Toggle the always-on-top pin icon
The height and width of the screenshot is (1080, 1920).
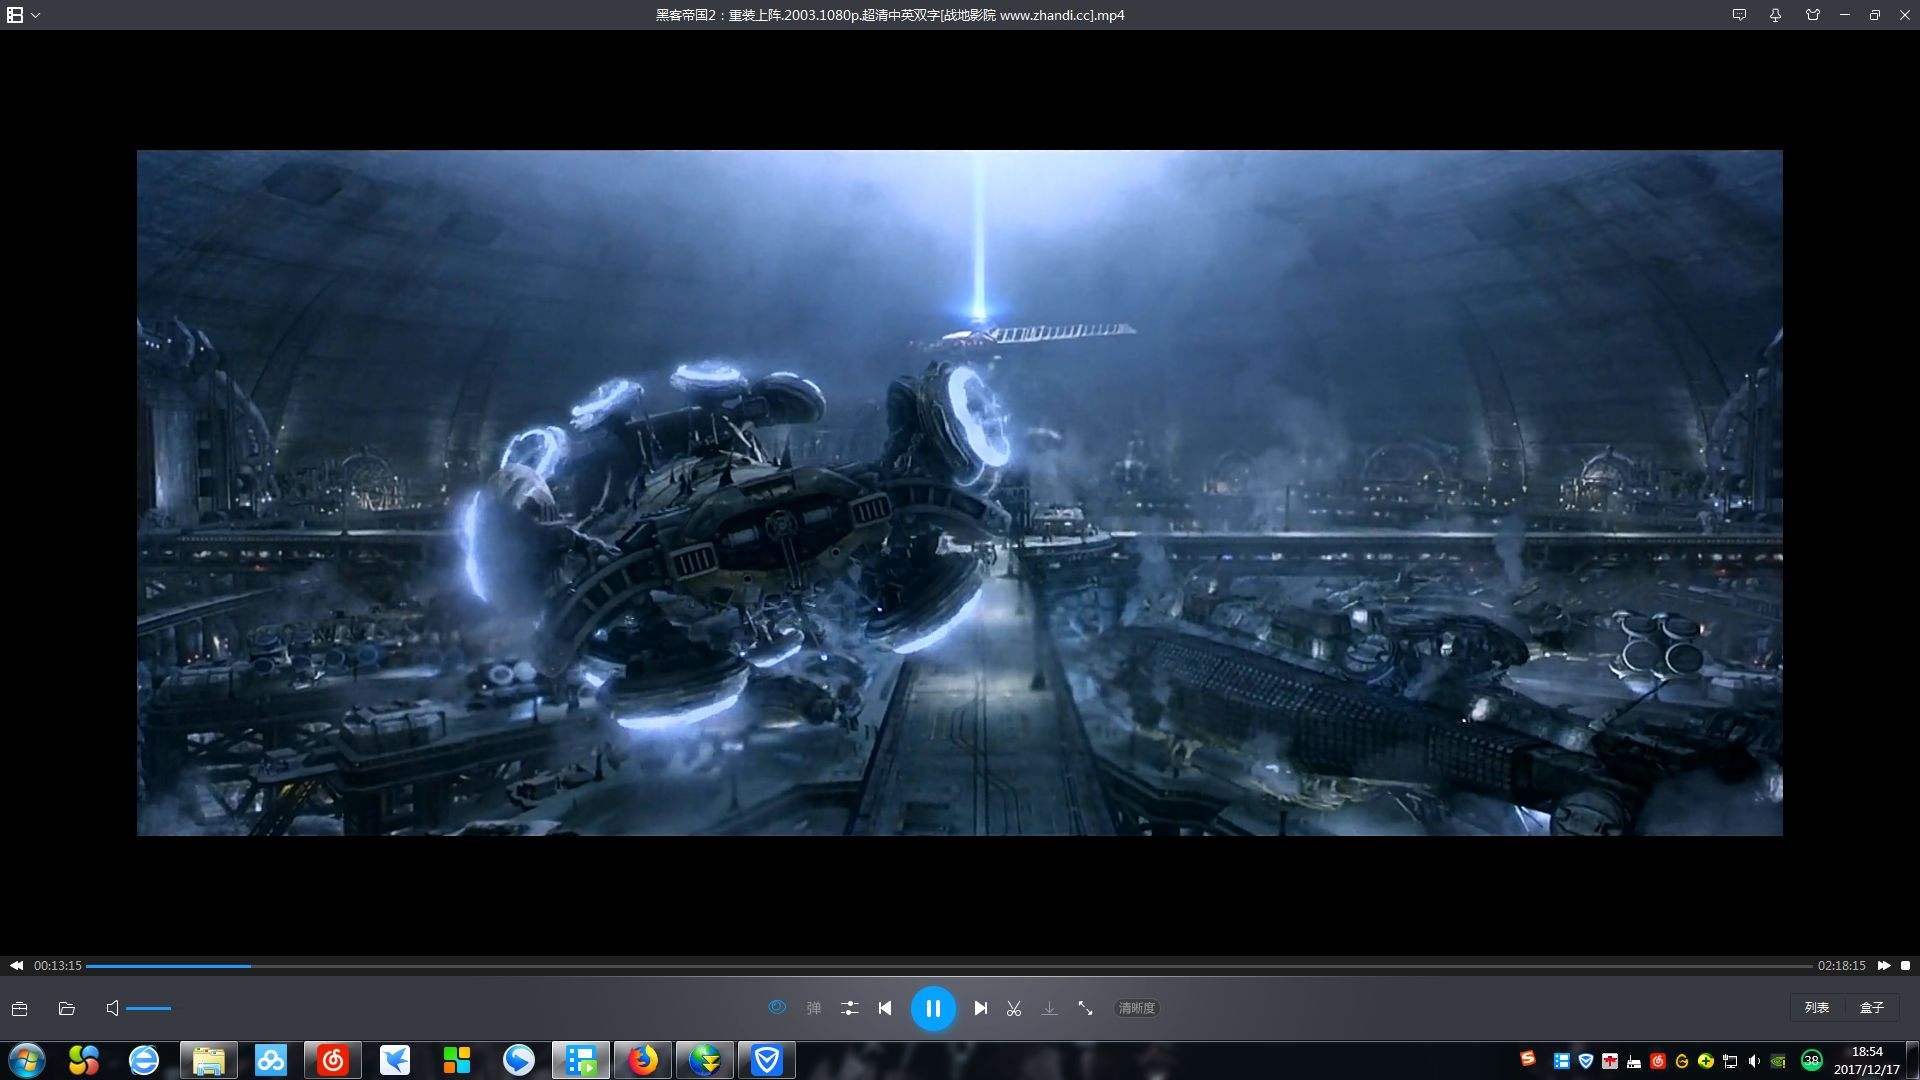point(1775,15)
